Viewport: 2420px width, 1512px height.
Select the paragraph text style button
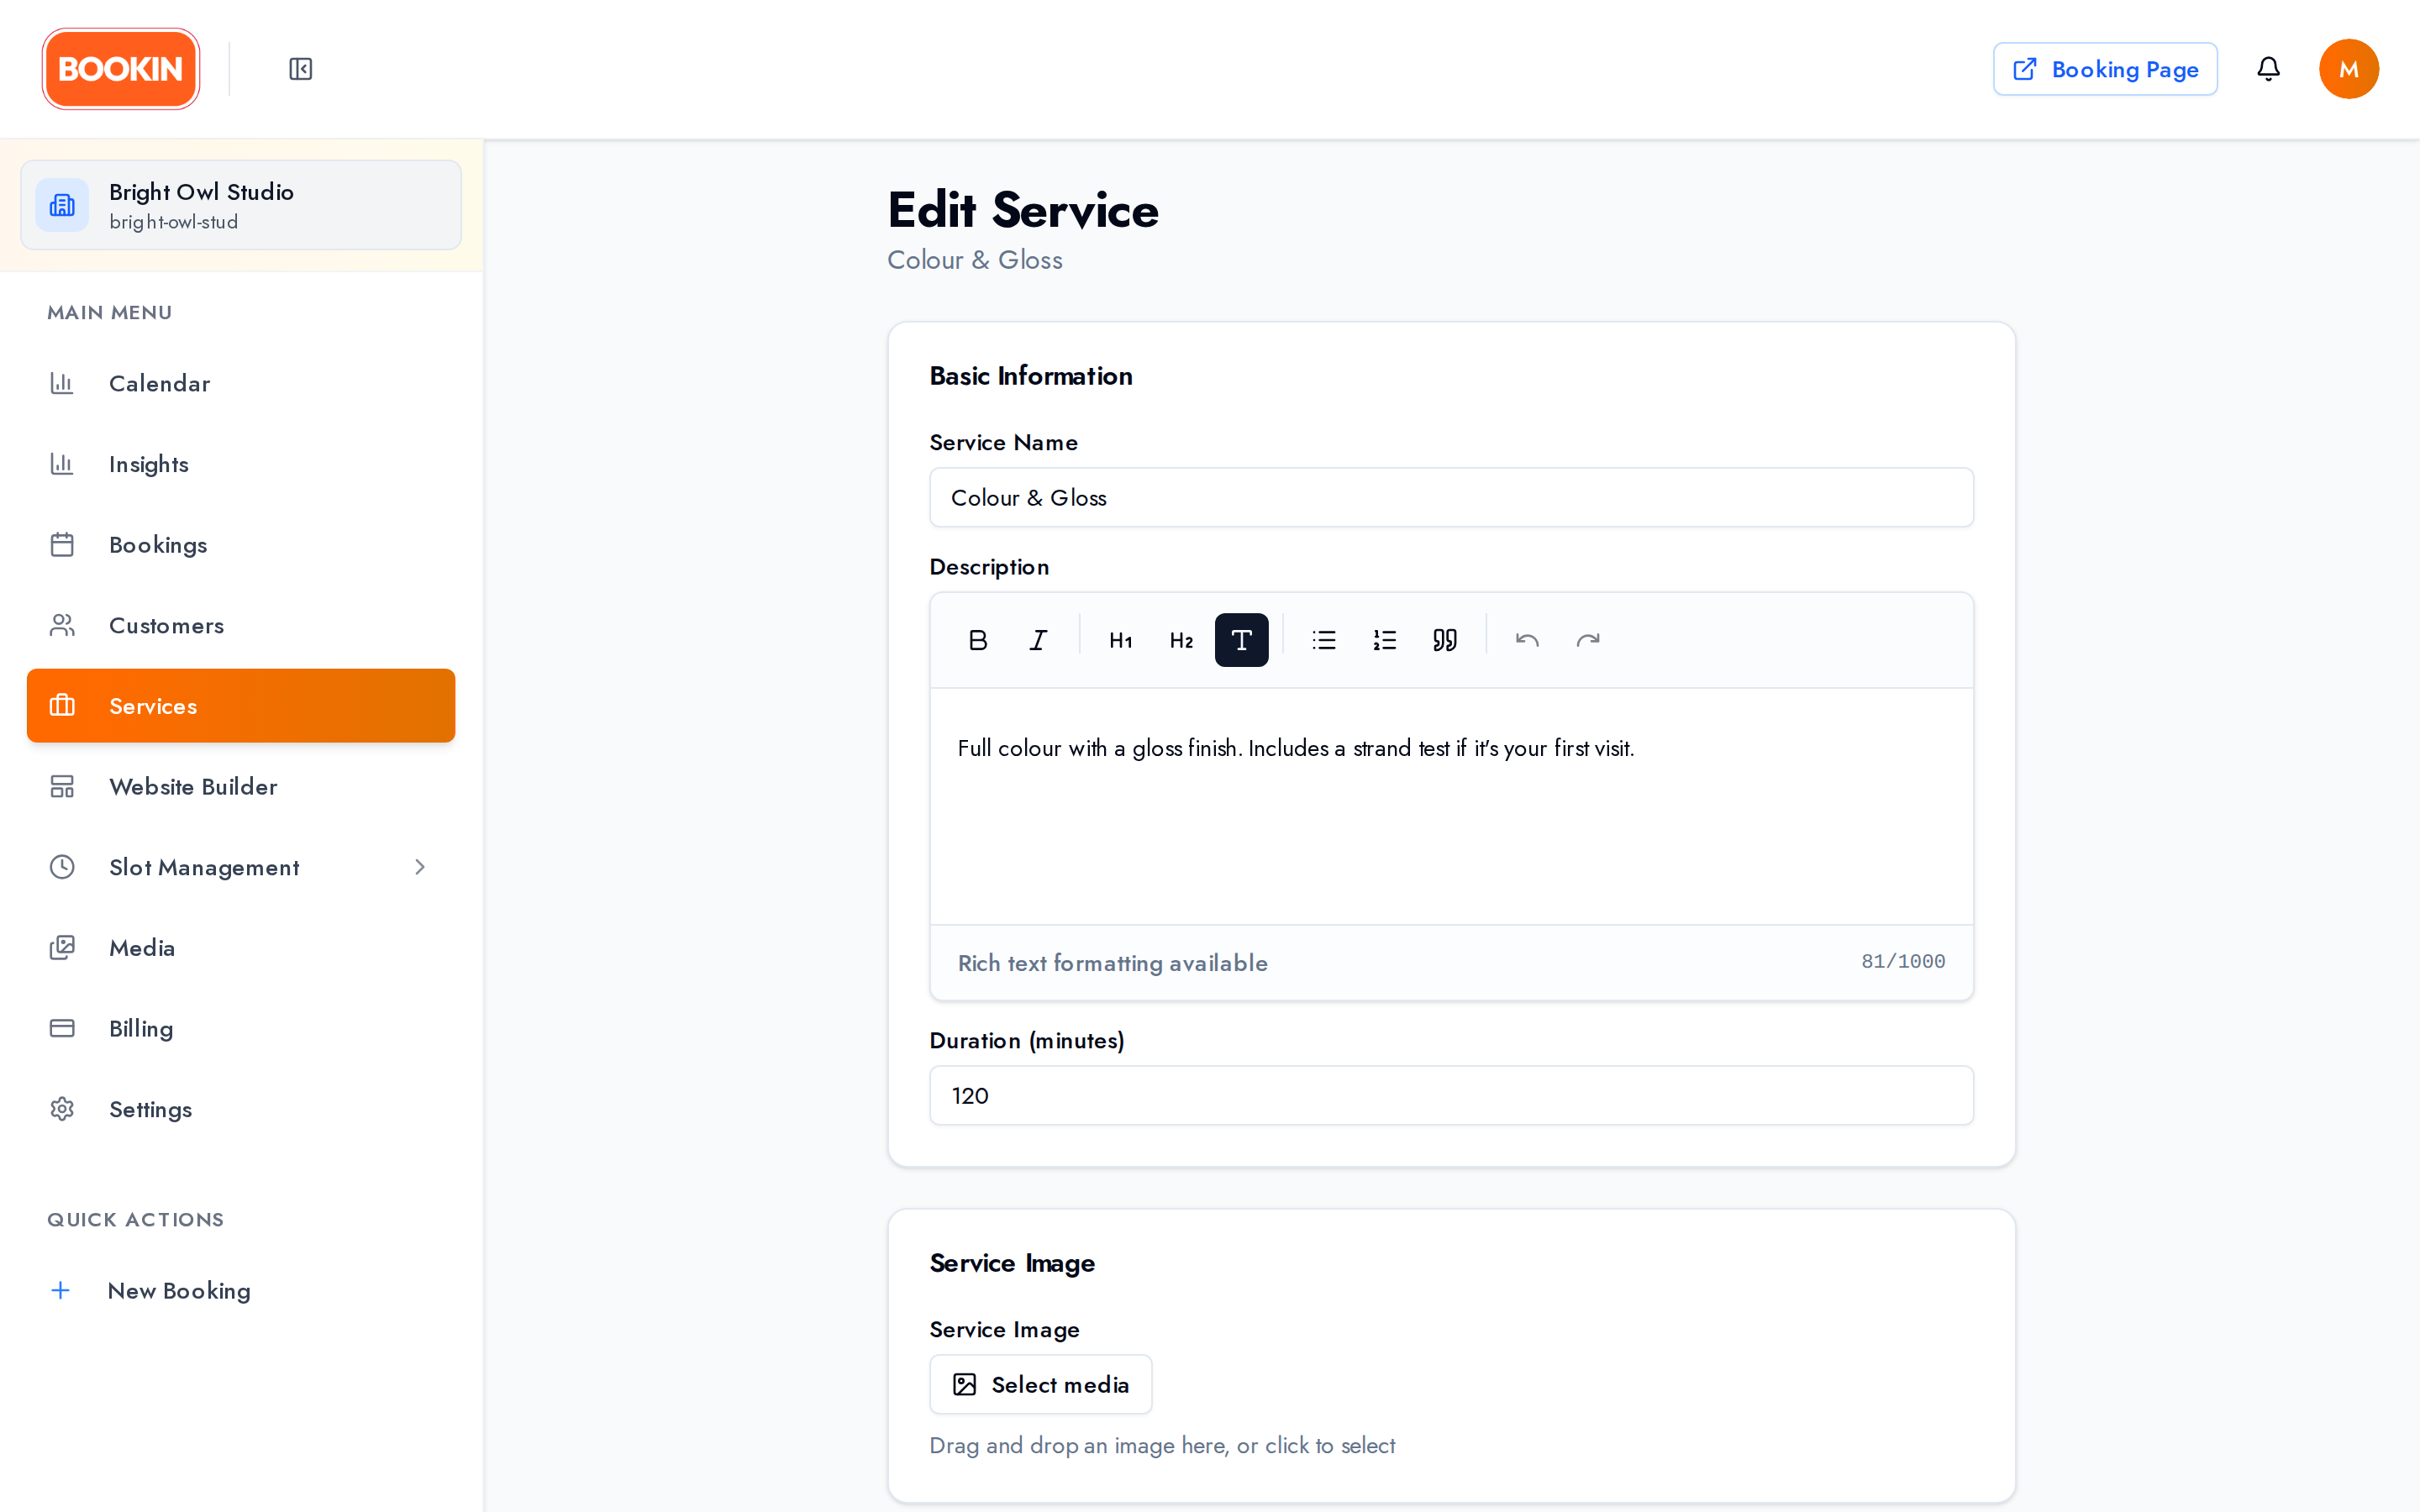click(1242, 640)
